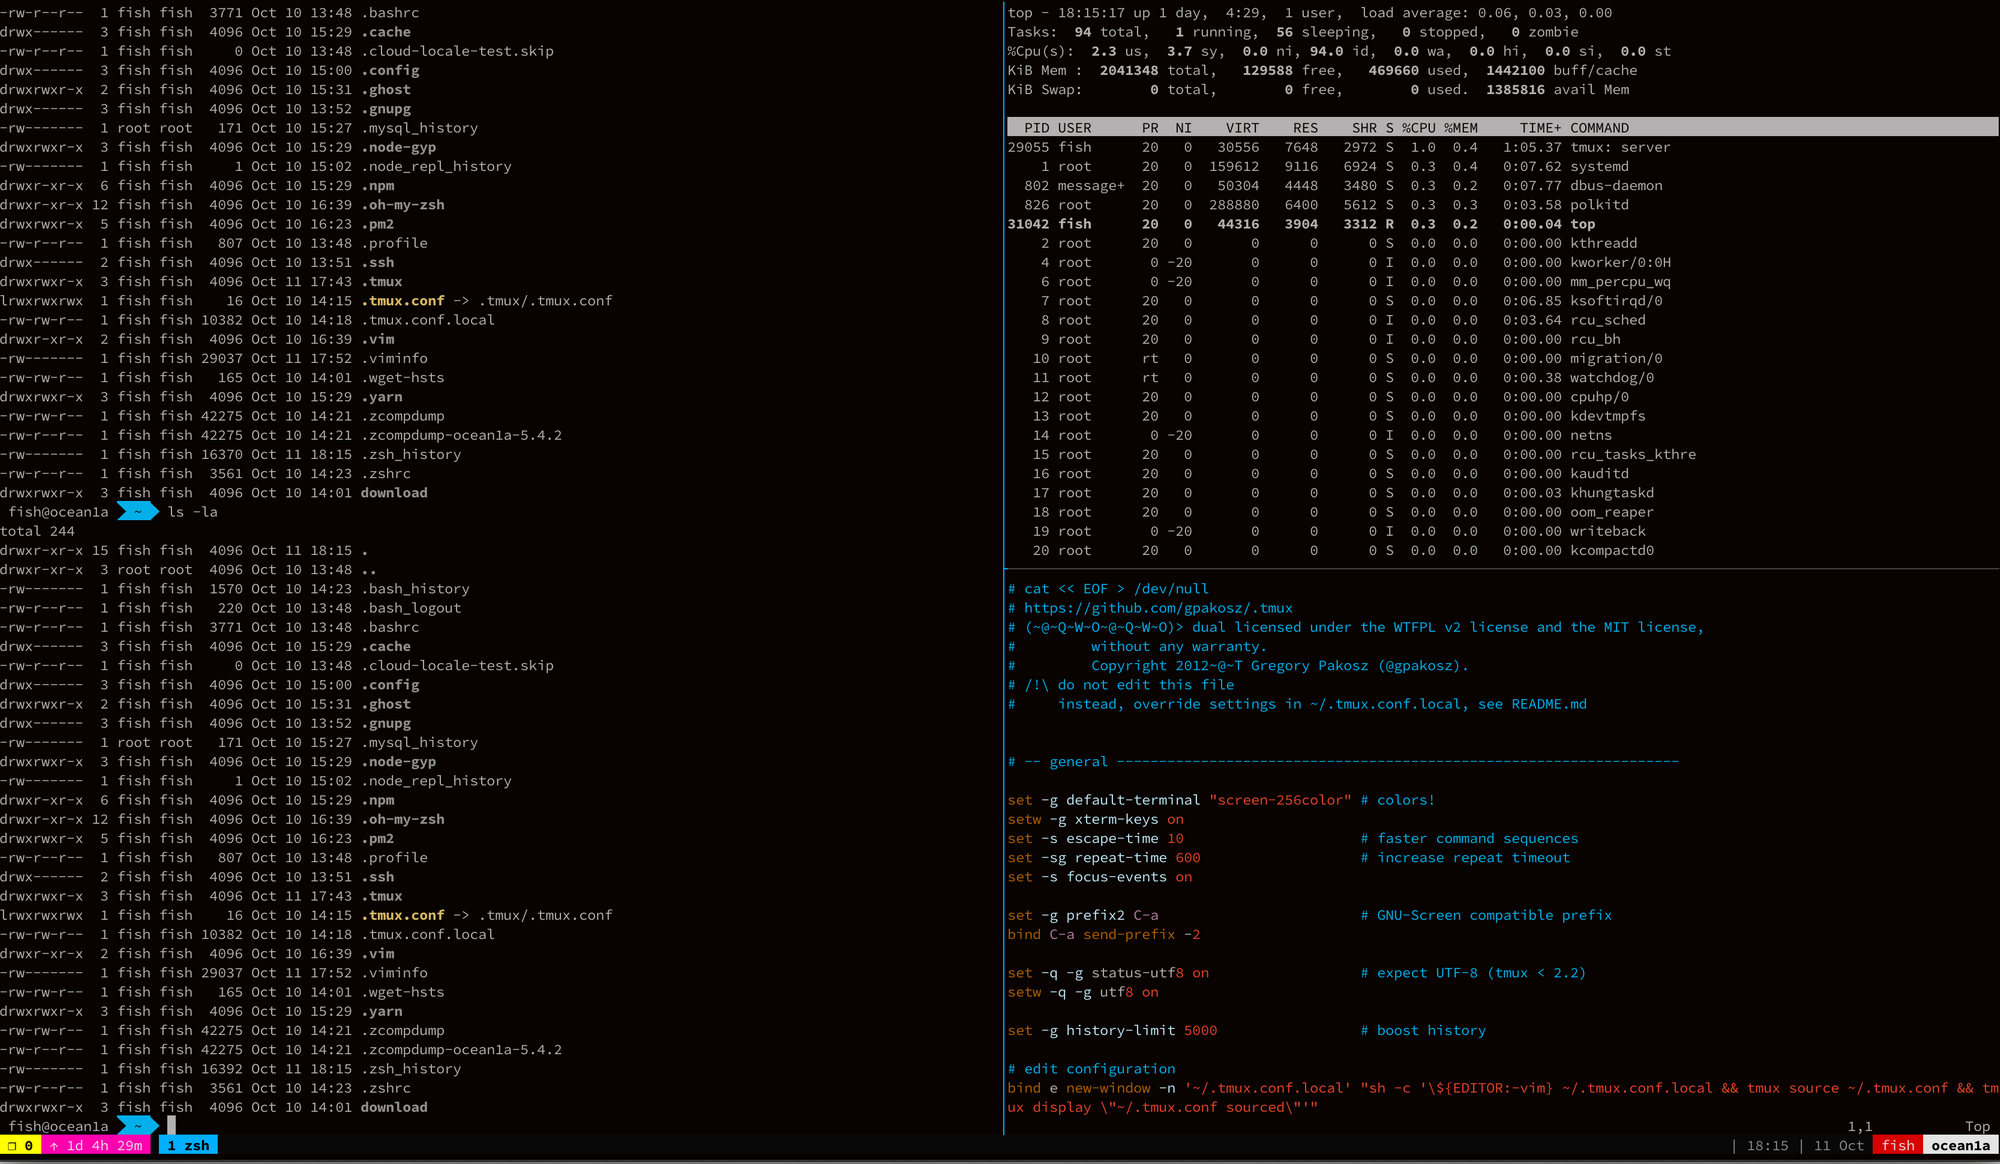Click the 'total 244' line in the left pane

tap(38, 531)
